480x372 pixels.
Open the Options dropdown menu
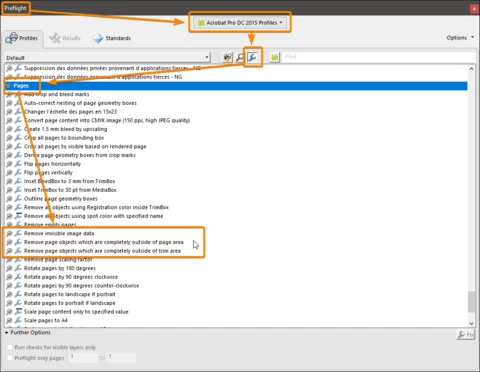tap(460, 38)
